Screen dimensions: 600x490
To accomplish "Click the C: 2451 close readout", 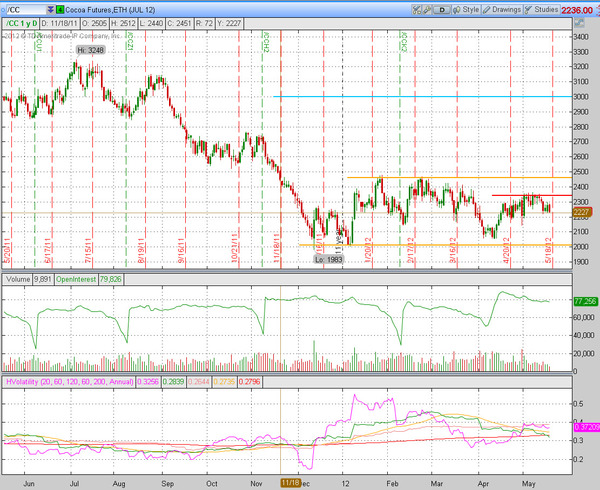I will tap(179, 24).
